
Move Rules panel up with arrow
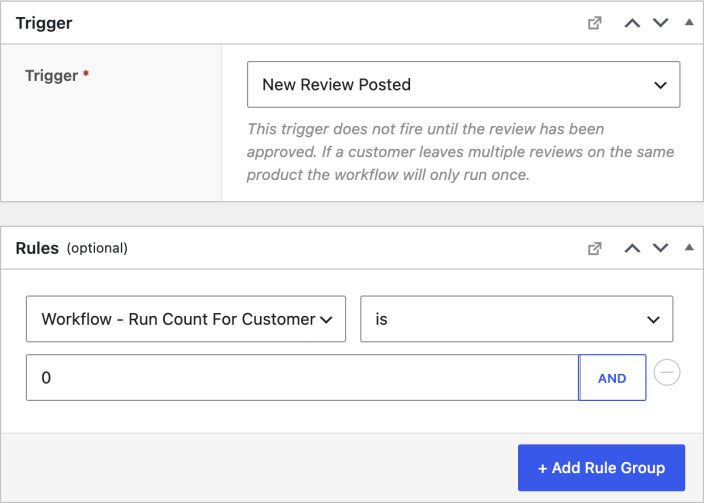(632, 248)
